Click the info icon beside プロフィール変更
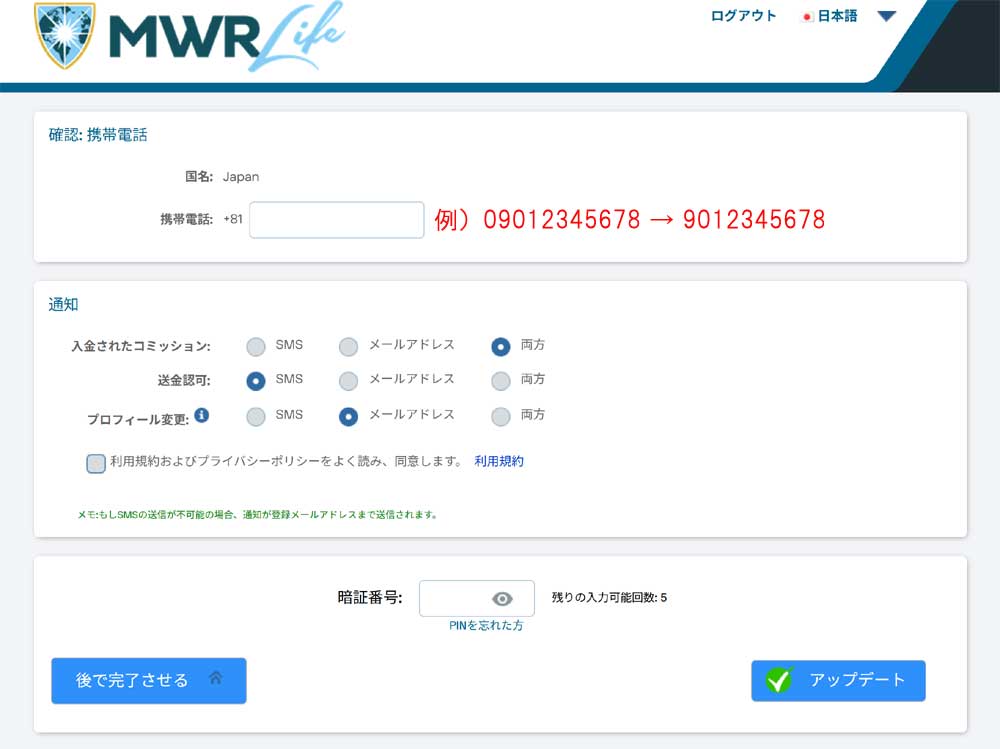 (x=201, y=414)
